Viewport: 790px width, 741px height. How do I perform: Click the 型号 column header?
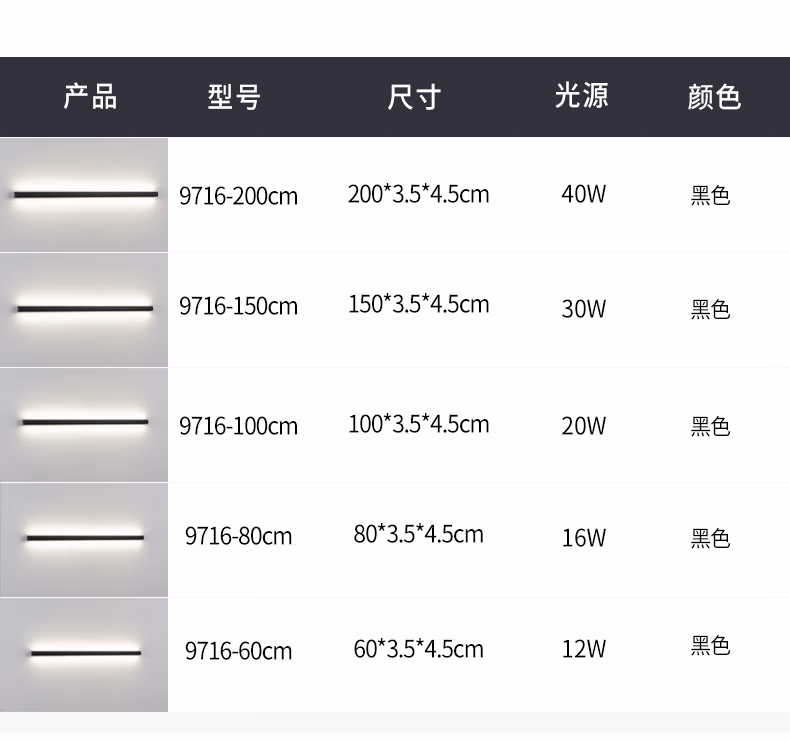[234, 97]
